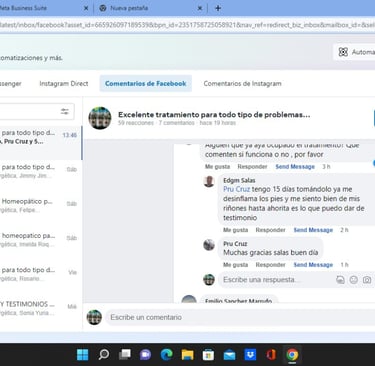Click the Pru Cruz mention in Edgm's comment
375x366 pixels.
point(236,189)
